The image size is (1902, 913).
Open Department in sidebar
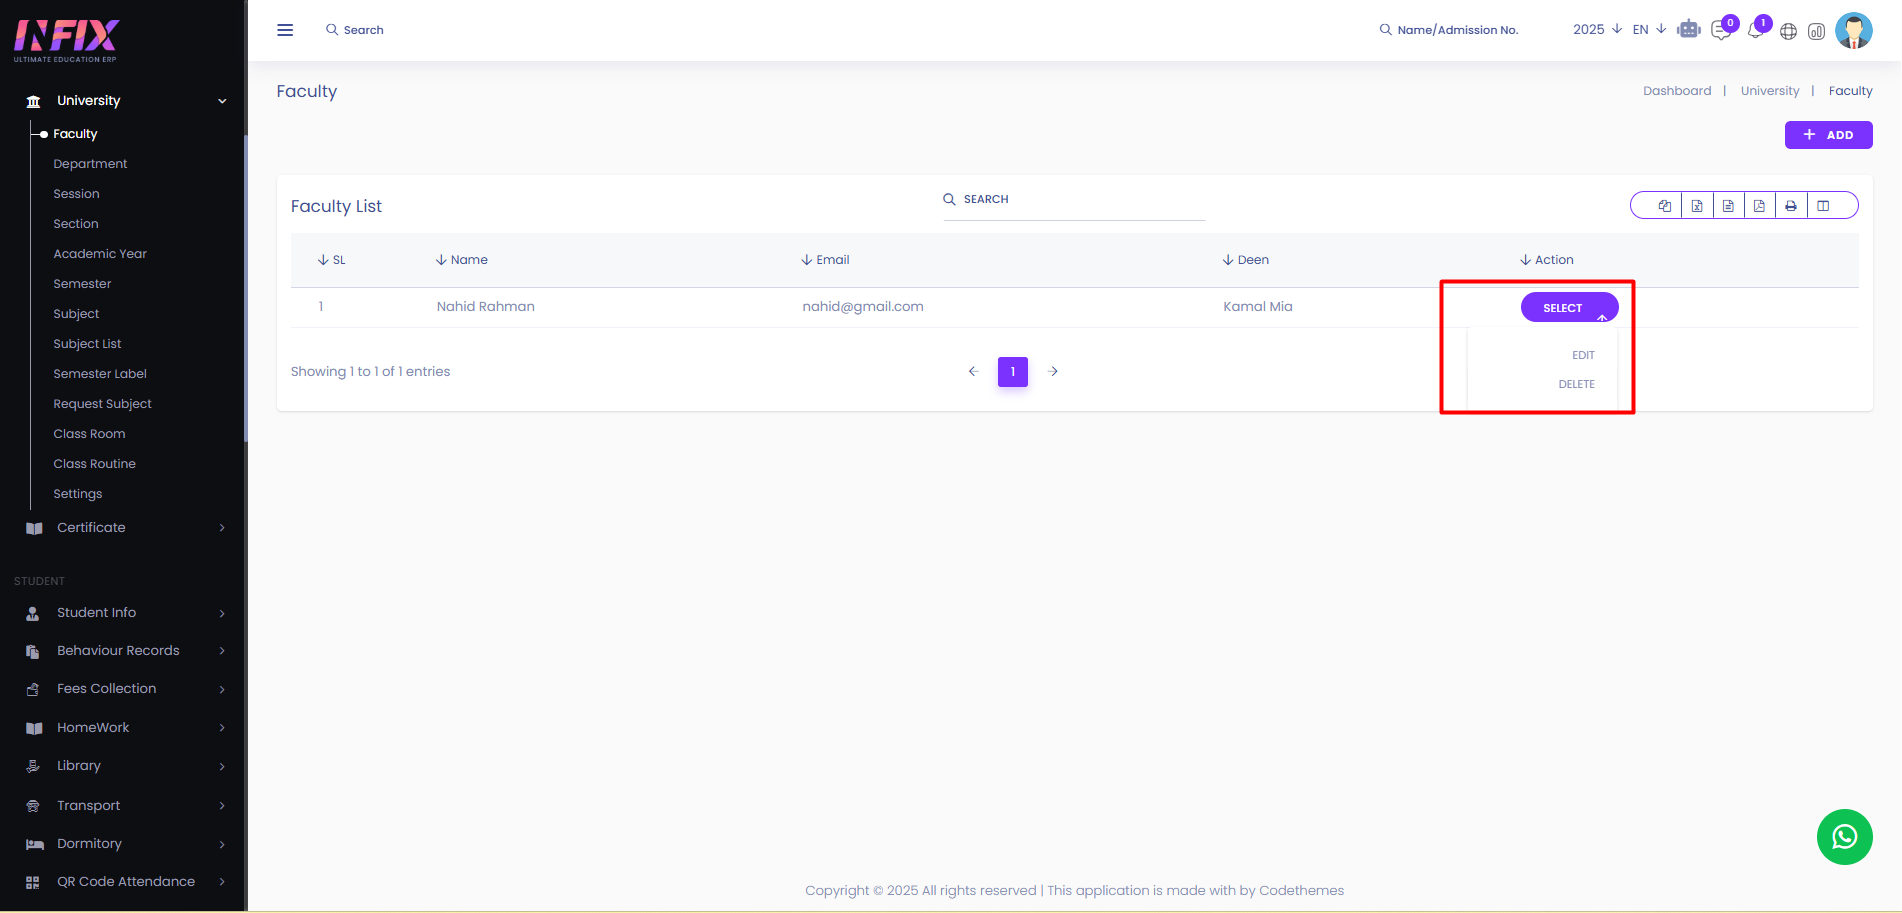coord(90,164)
